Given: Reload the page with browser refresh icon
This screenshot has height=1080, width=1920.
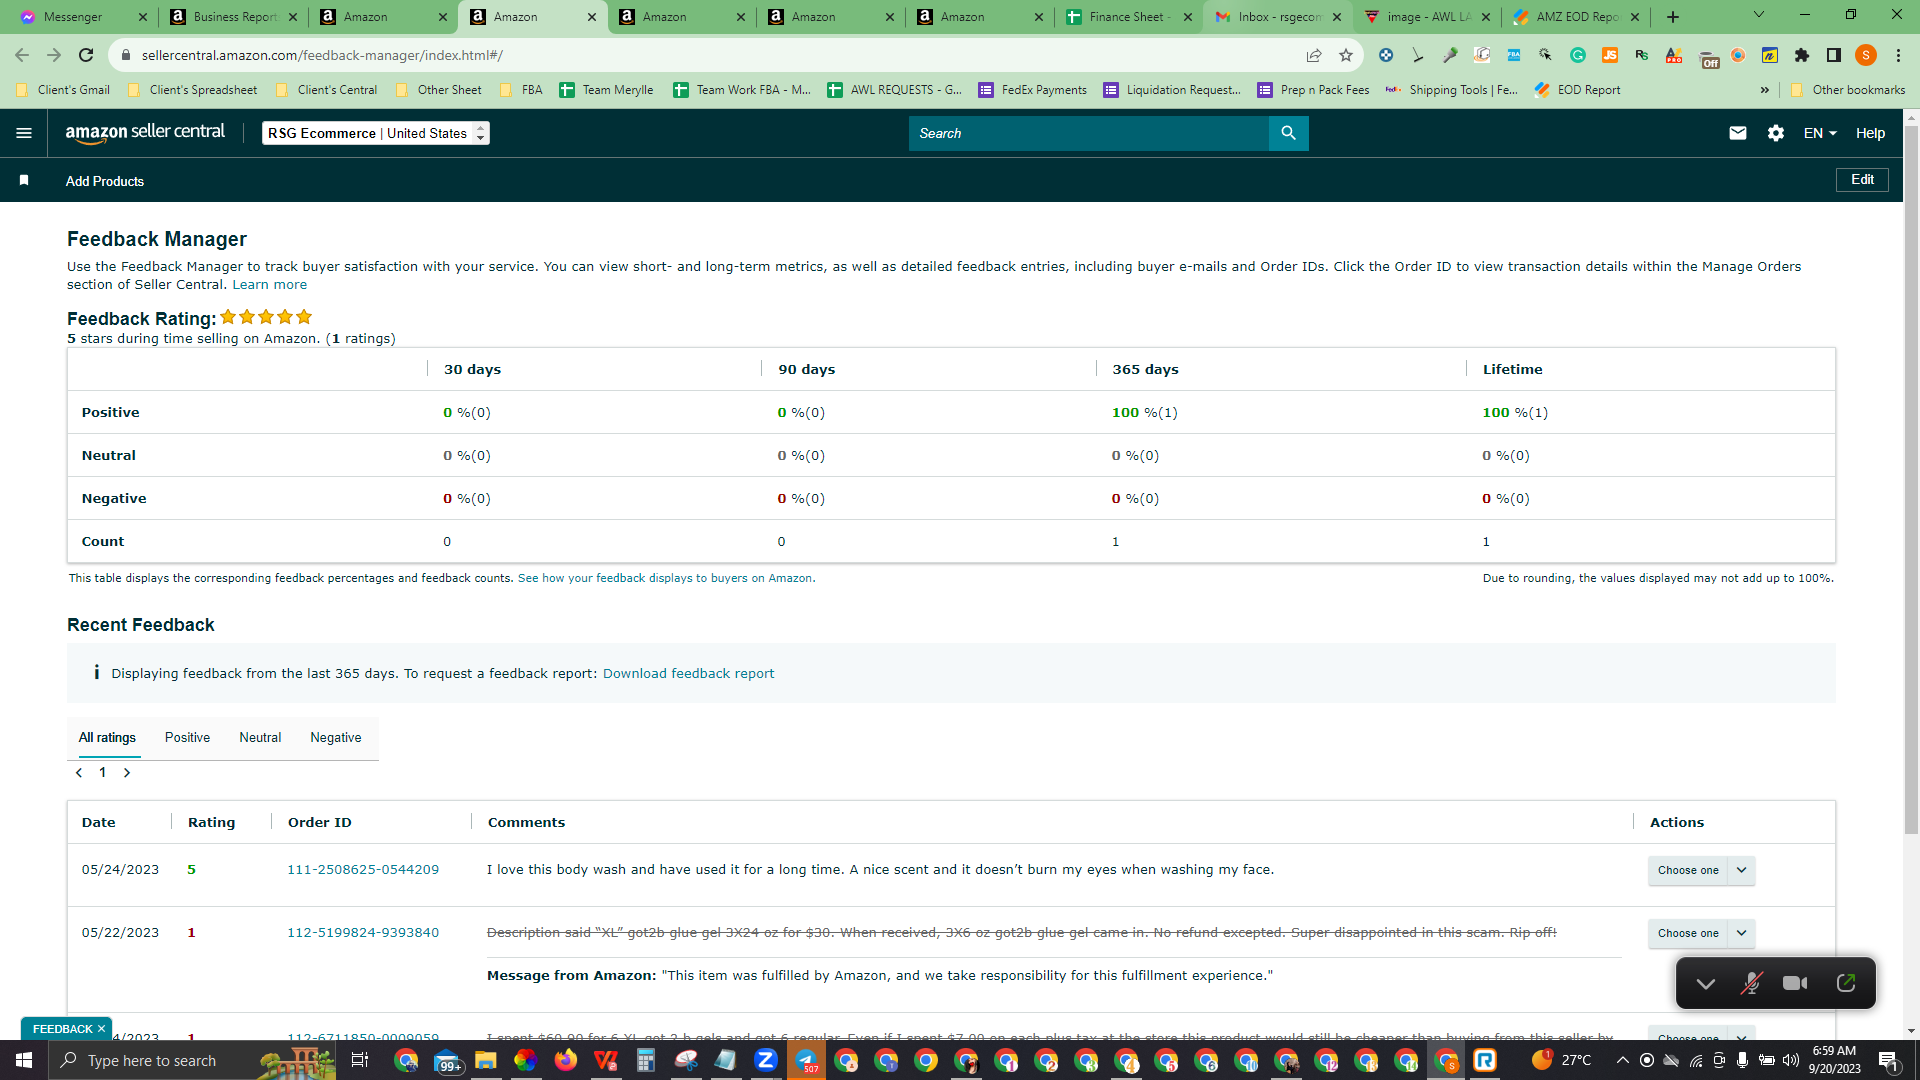Looking at the screenshot, I should [86, 55].
